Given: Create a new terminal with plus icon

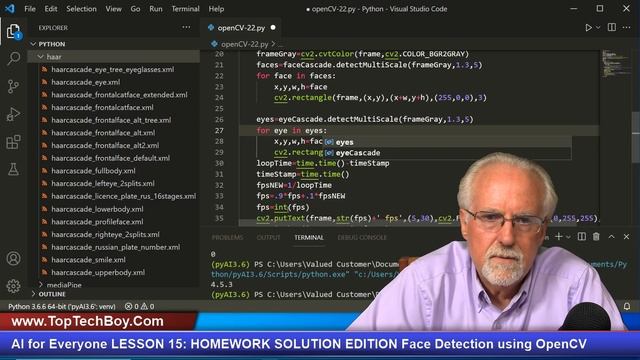Looking at the screenshot, I should [559, 237].
